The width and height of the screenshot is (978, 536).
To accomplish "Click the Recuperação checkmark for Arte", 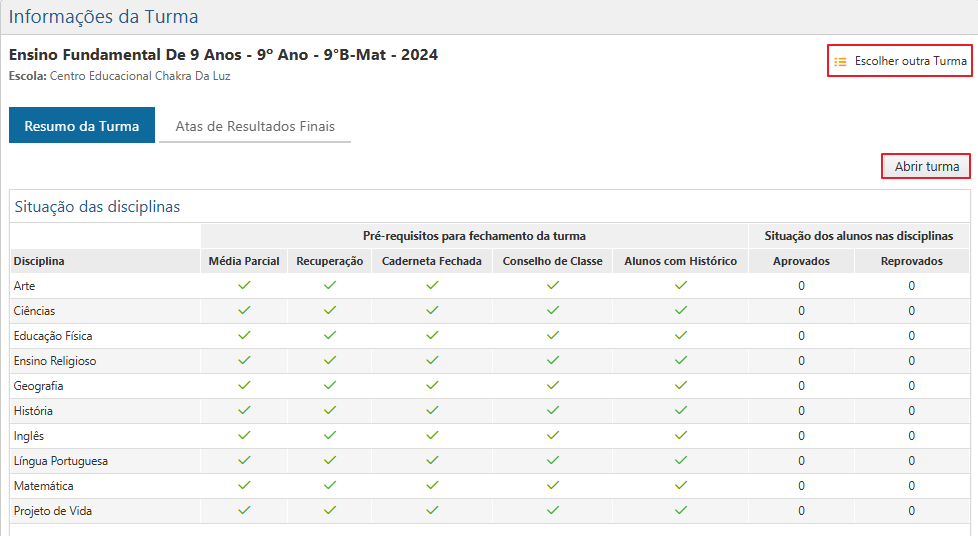I will point(330,285).
